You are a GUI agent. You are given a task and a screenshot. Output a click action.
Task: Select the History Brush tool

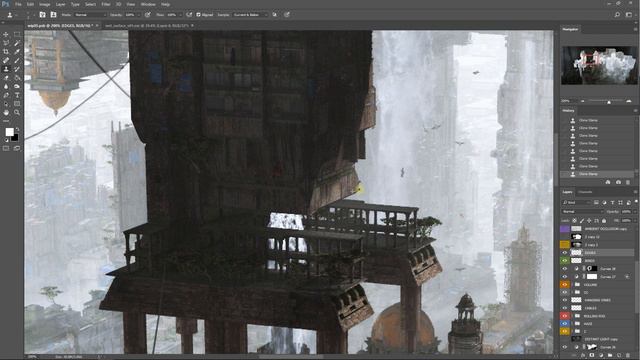(17, 69)
